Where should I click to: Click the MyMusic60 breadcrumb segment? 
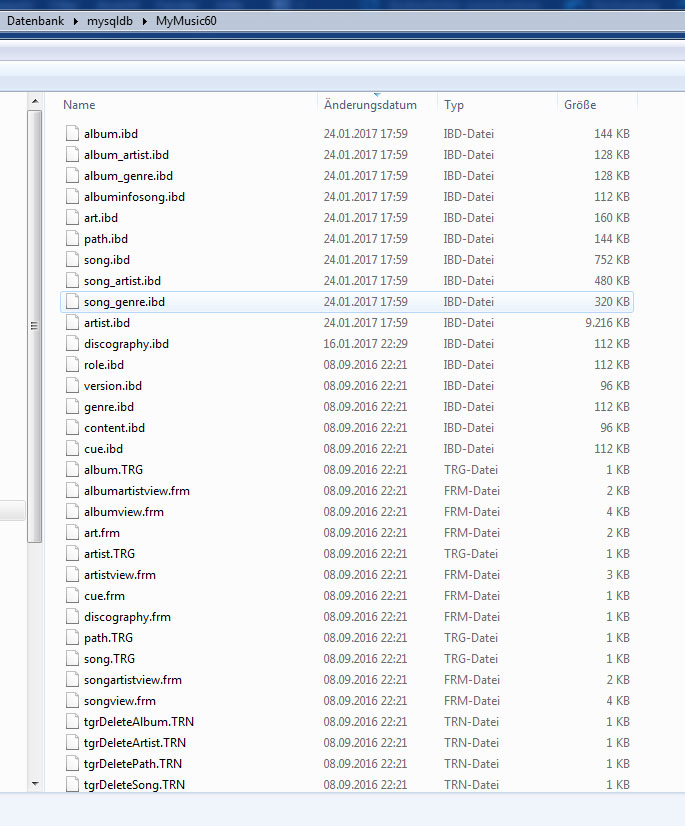click(x=186, y=21)
